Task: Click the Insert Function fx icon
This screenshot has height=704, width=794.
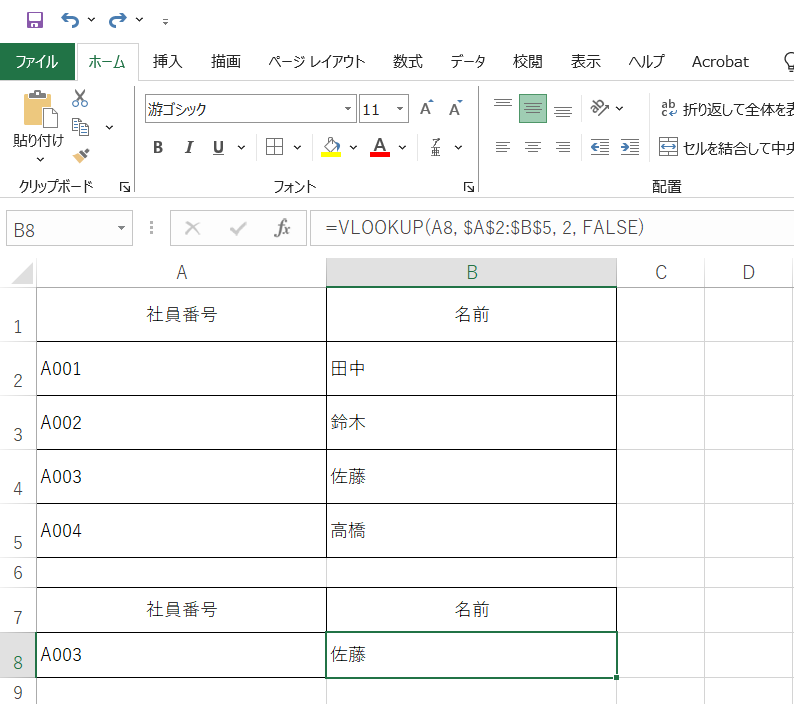Action: pos(282,228)
